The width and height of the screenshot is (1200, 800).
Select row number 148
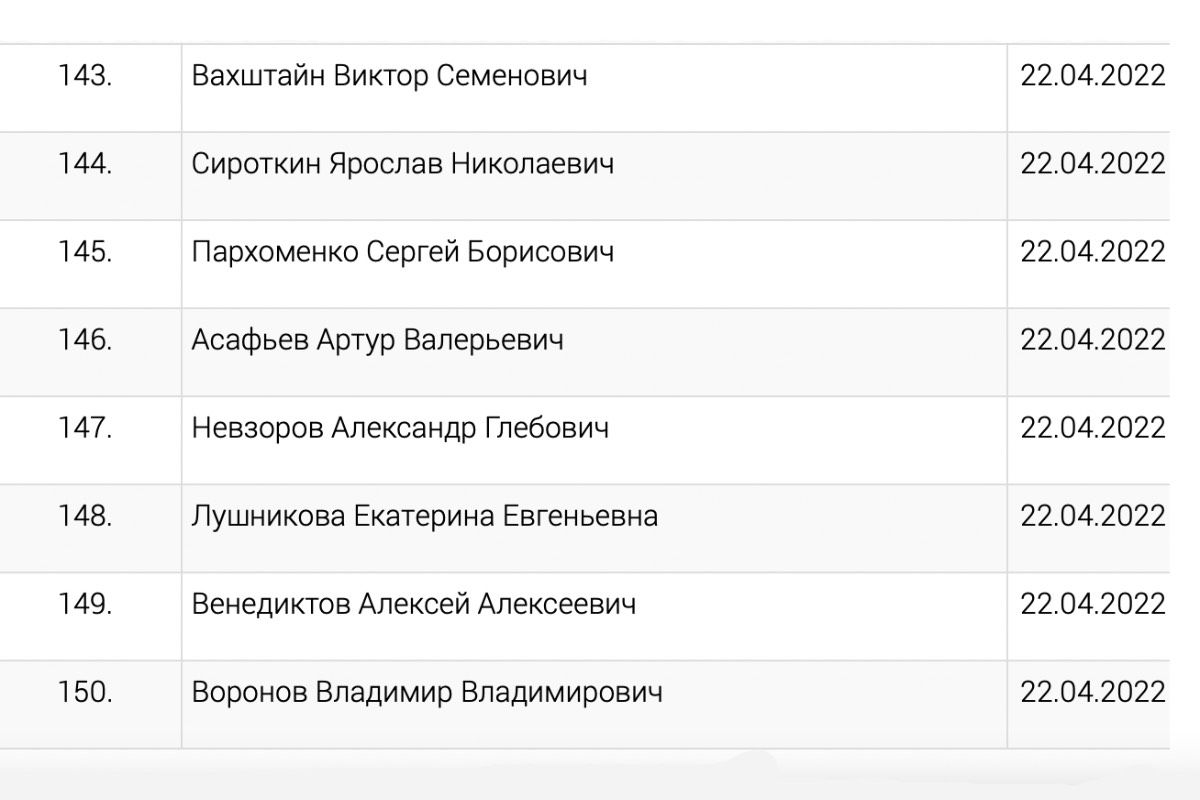[85, 516]
